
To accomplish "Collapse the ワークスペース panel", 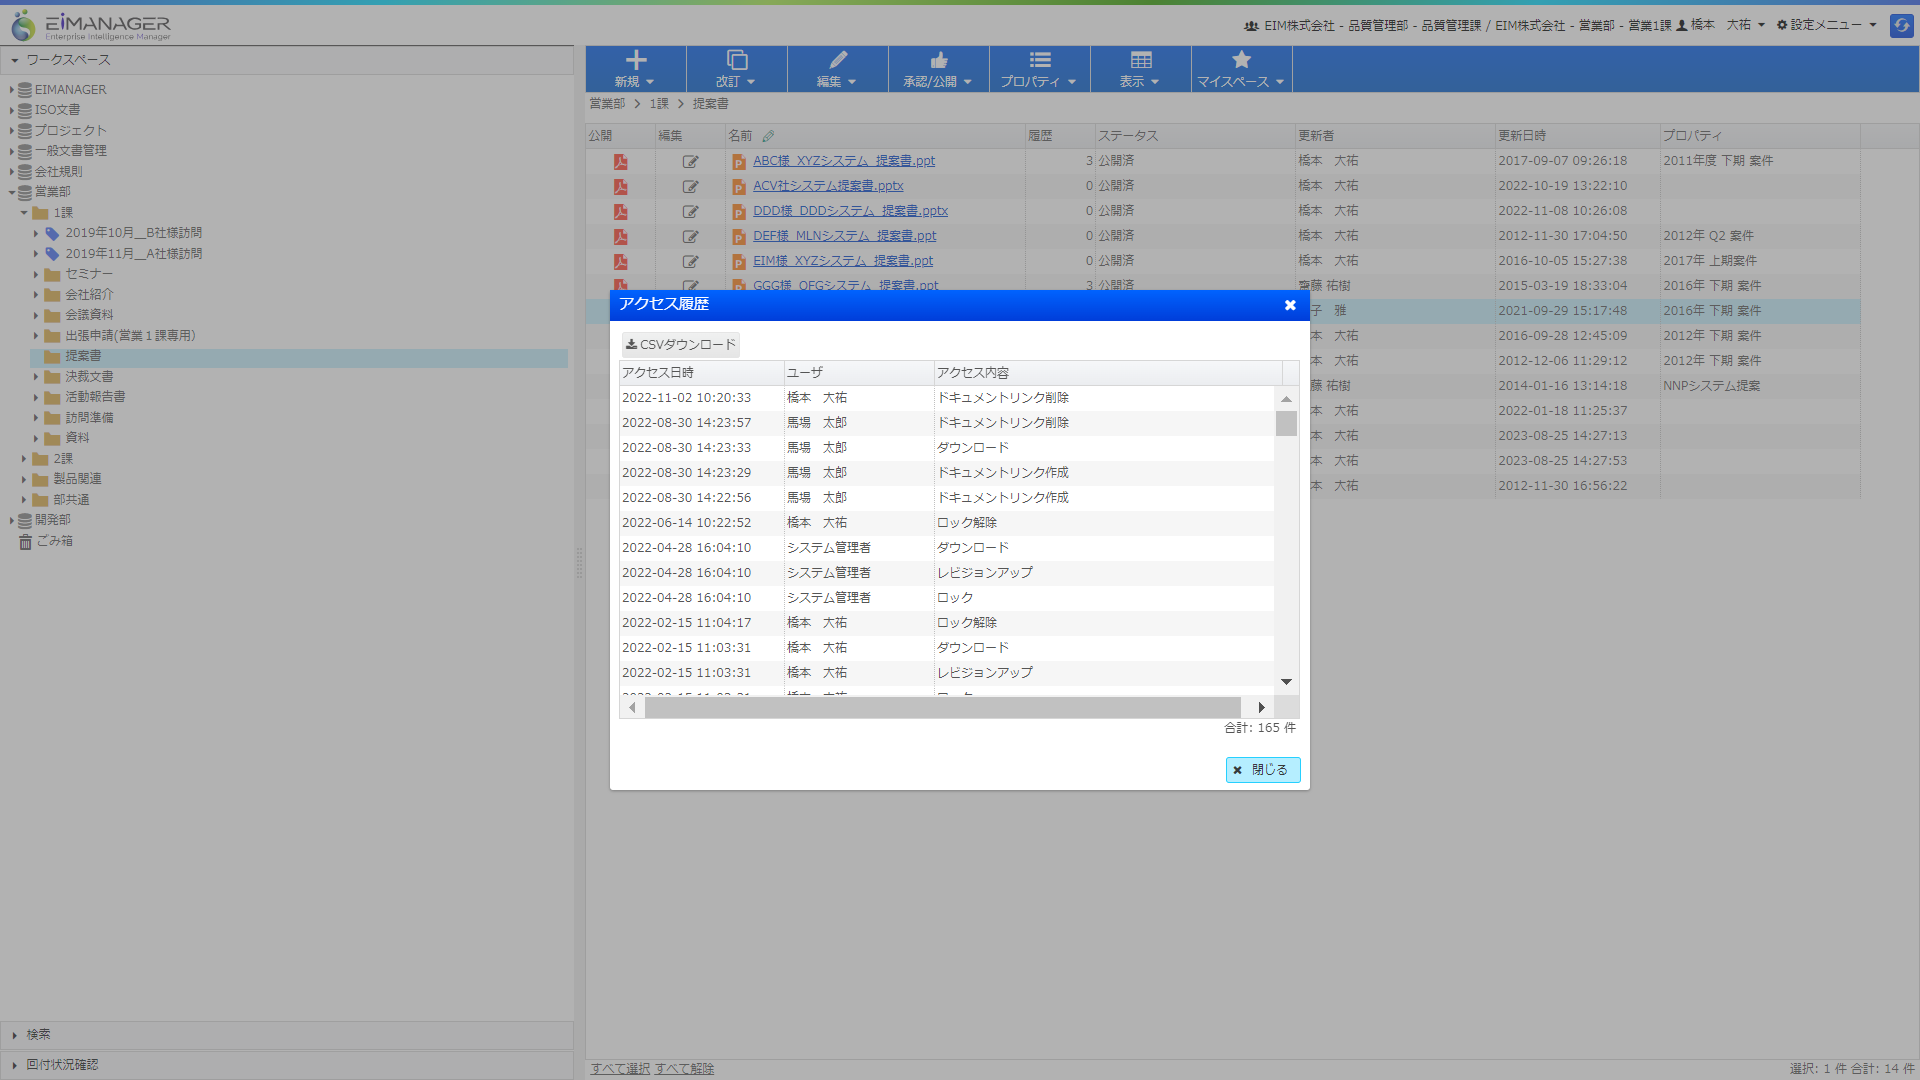I will coord(15,60).
